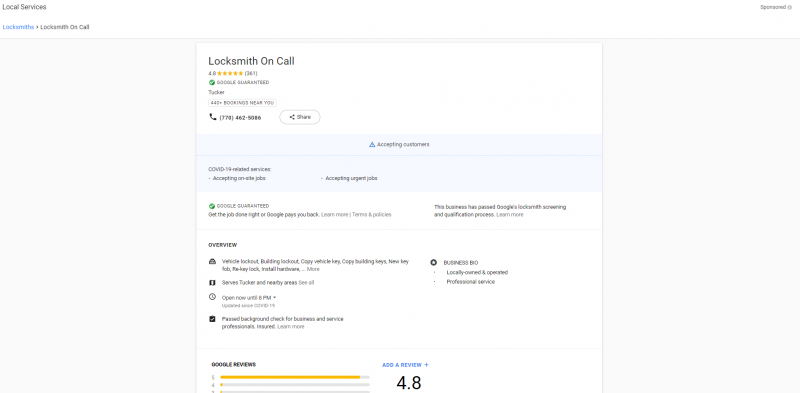Go back to Locksmiths breadcrumb

18,27
